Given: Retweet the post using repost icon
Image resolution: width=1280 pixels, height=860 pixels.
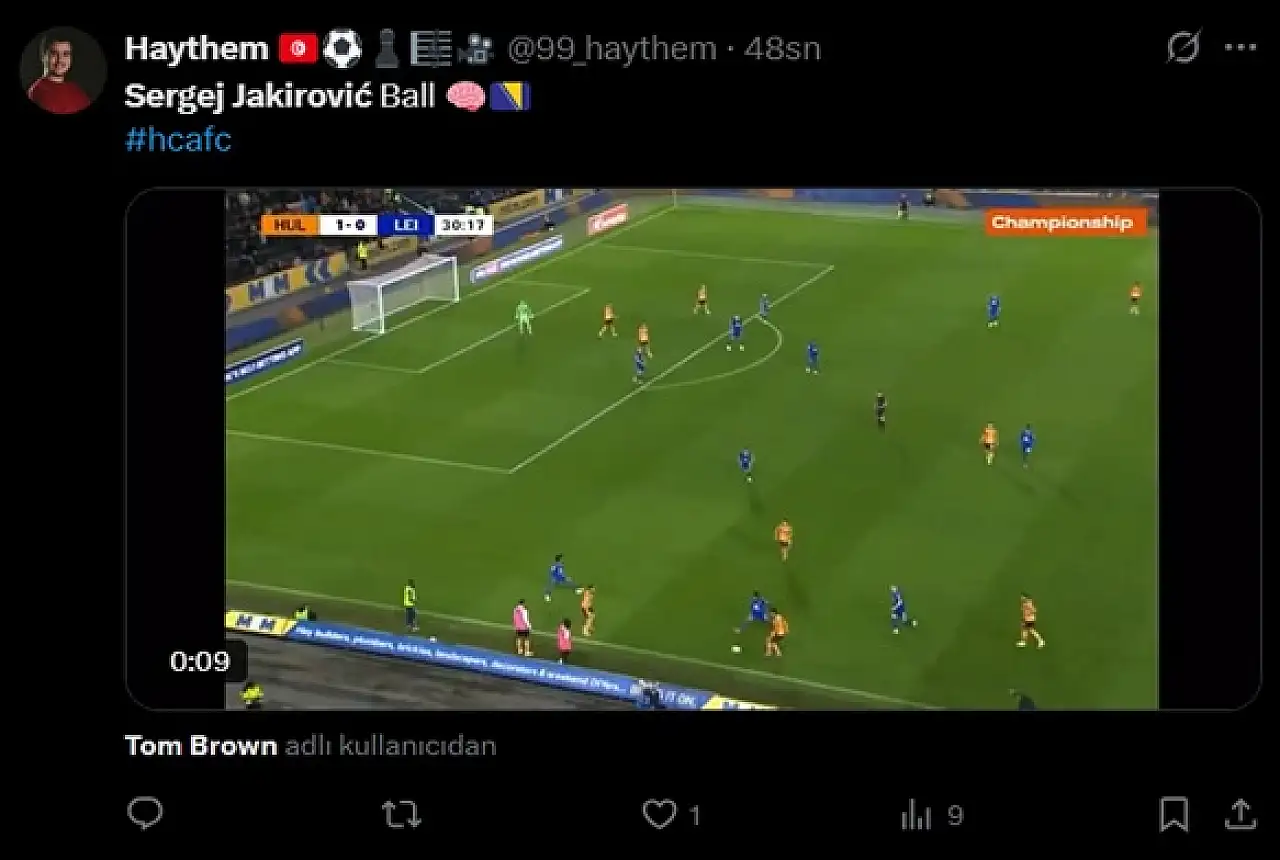Looking at the screenshot, I should pos(402,815).
